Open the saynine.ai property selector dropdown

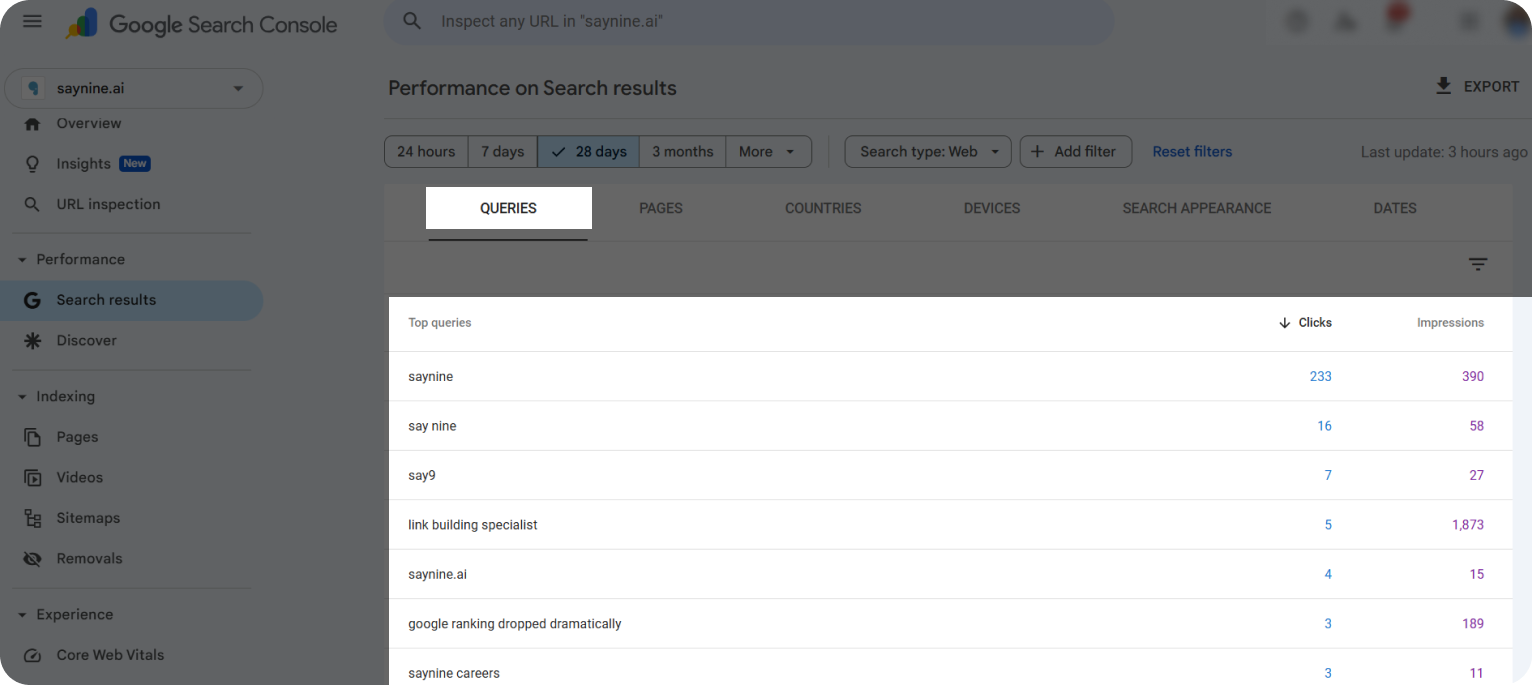134,88
